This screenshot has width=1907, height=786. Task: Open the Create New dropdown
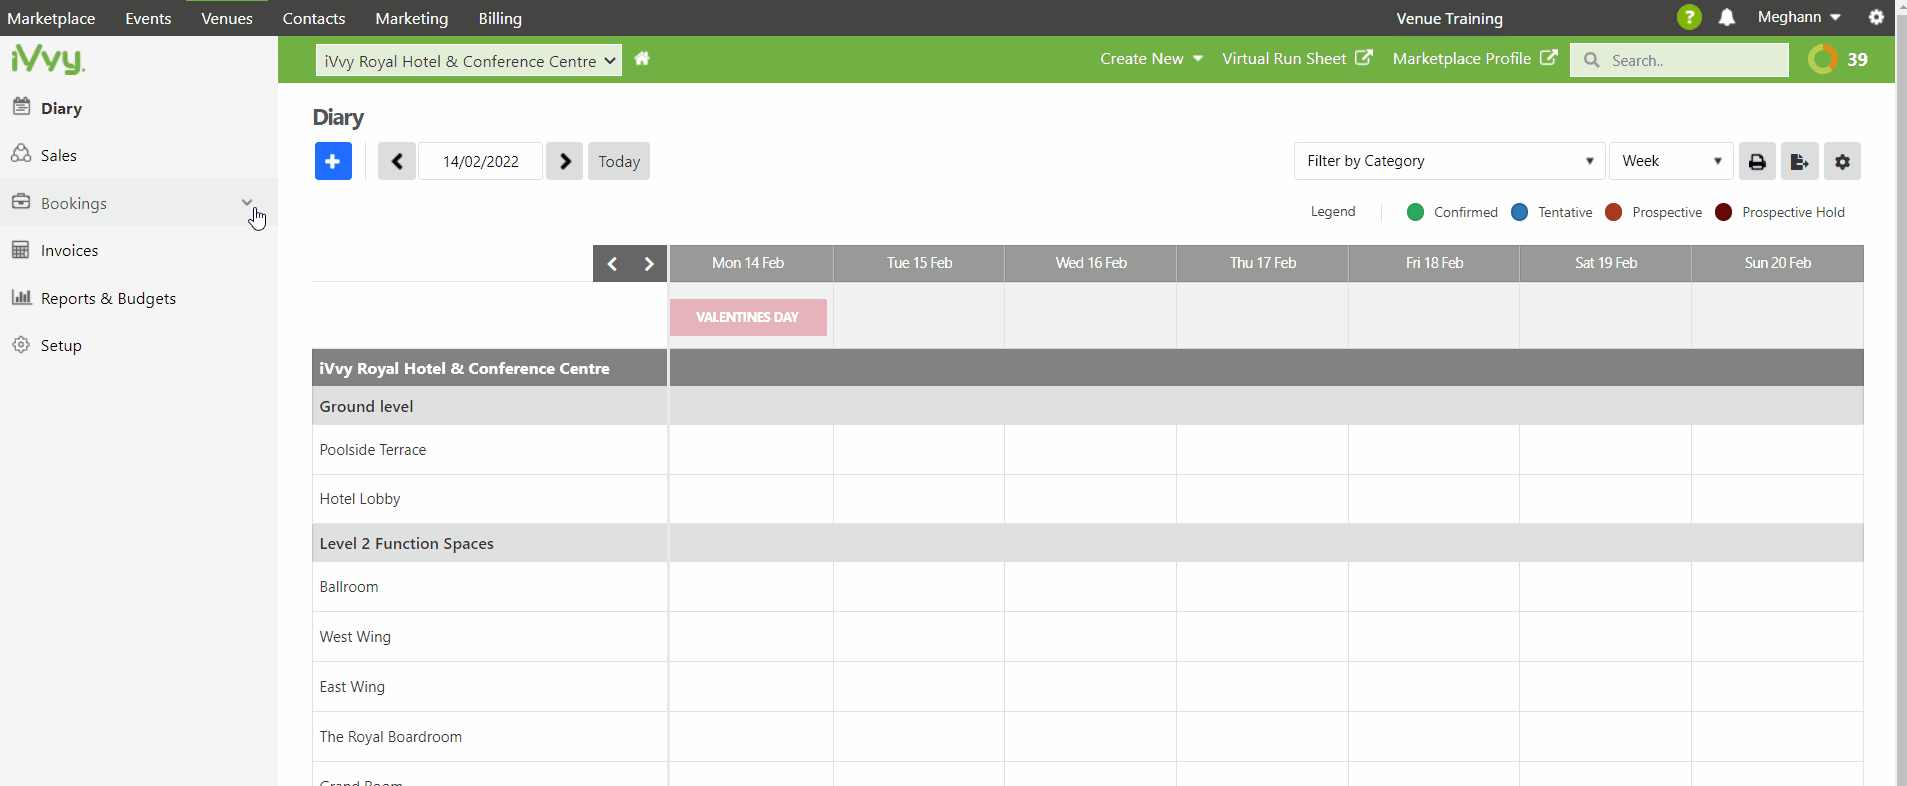point(1151,59)
